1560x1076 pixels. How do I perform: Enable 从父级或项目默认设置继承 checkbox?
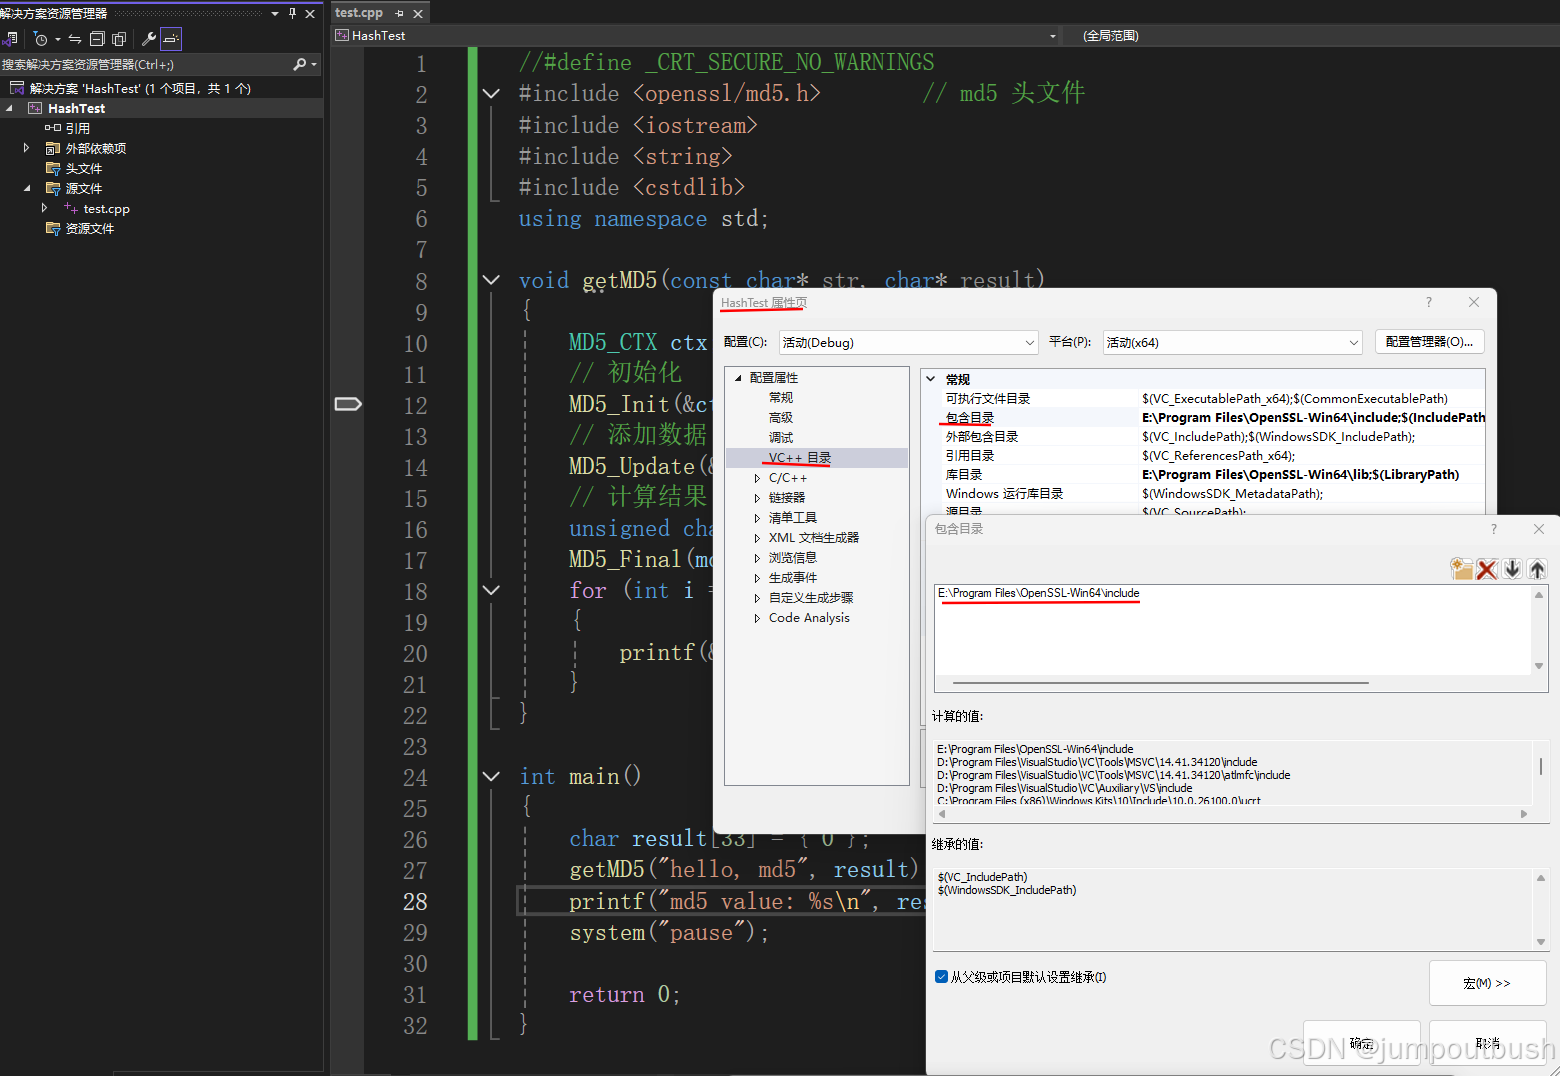pos(941,976)
